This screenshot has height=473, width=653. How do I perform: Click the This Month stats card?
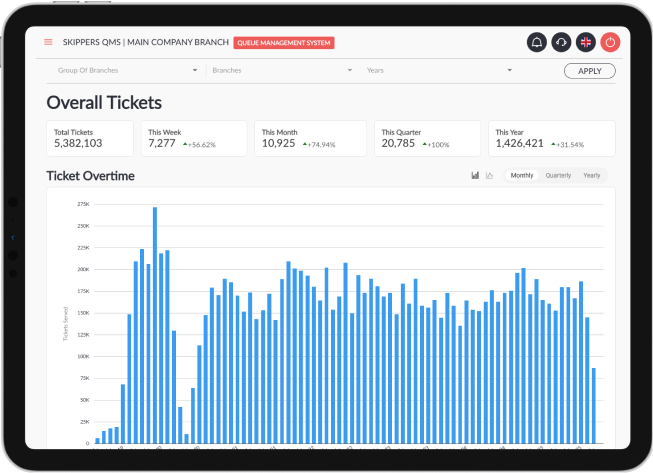(311, 138)
